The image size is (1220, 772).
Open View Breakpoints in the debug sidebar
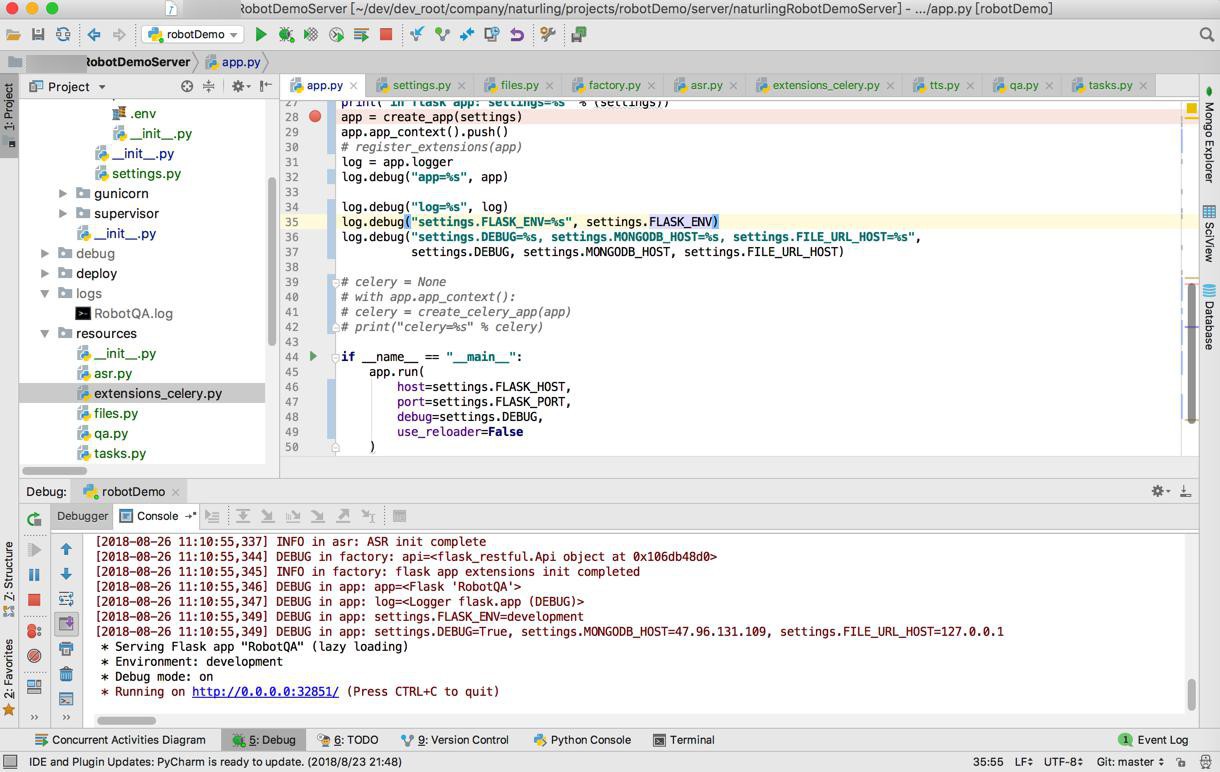tap(34, 631)
